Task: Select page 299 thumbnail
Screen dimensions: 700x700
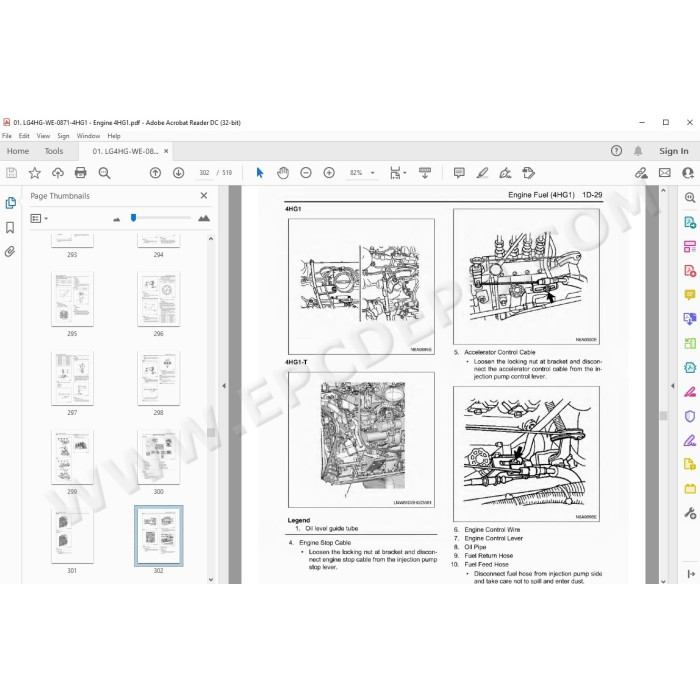Action: [x=72, y=457]
